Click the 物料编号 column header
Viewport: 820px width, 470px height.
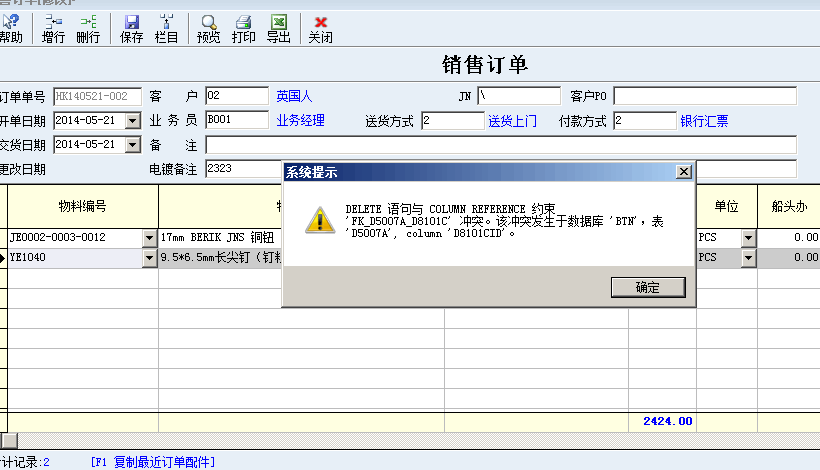click(x=83, y=207)
